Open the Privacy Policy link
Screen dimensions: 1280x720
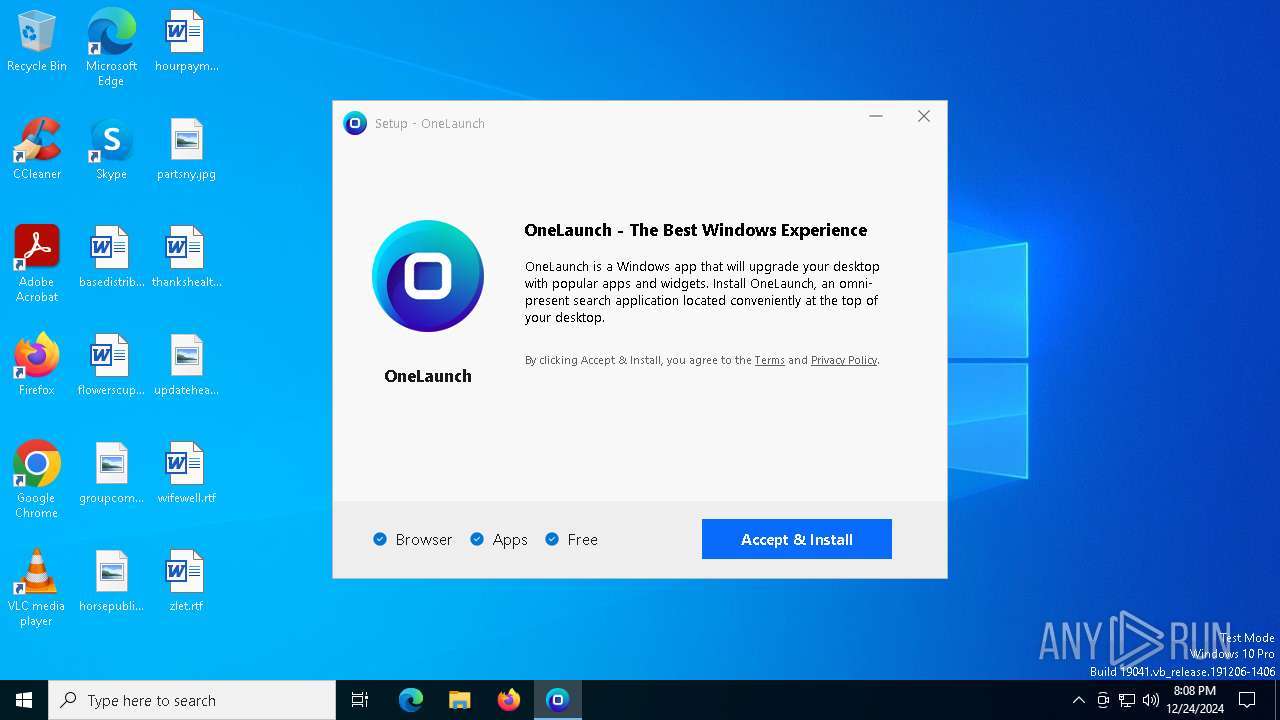tap(844, 360)
